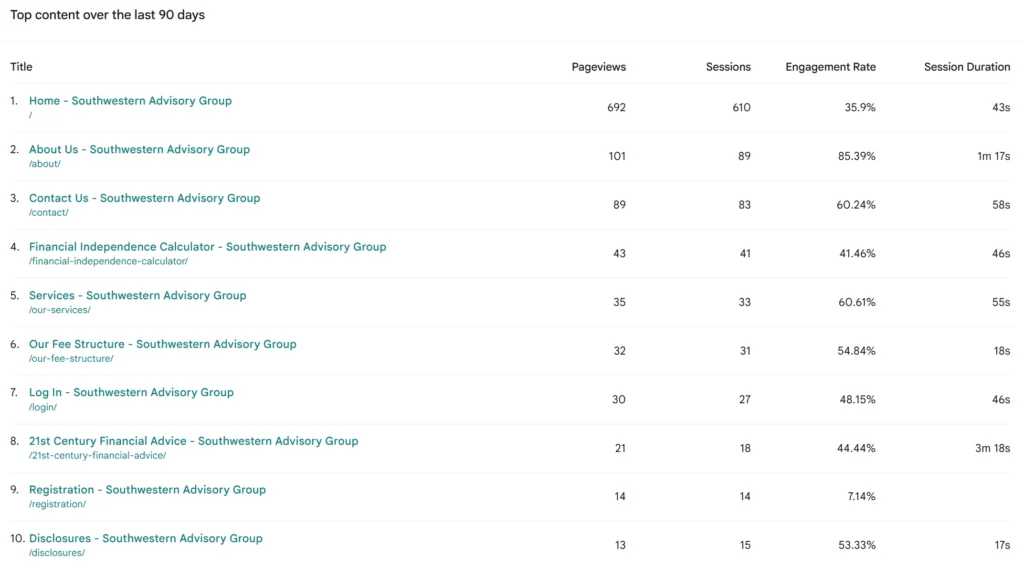
Task: Click the Our Fee Structure link
Action: coord(162,344)
